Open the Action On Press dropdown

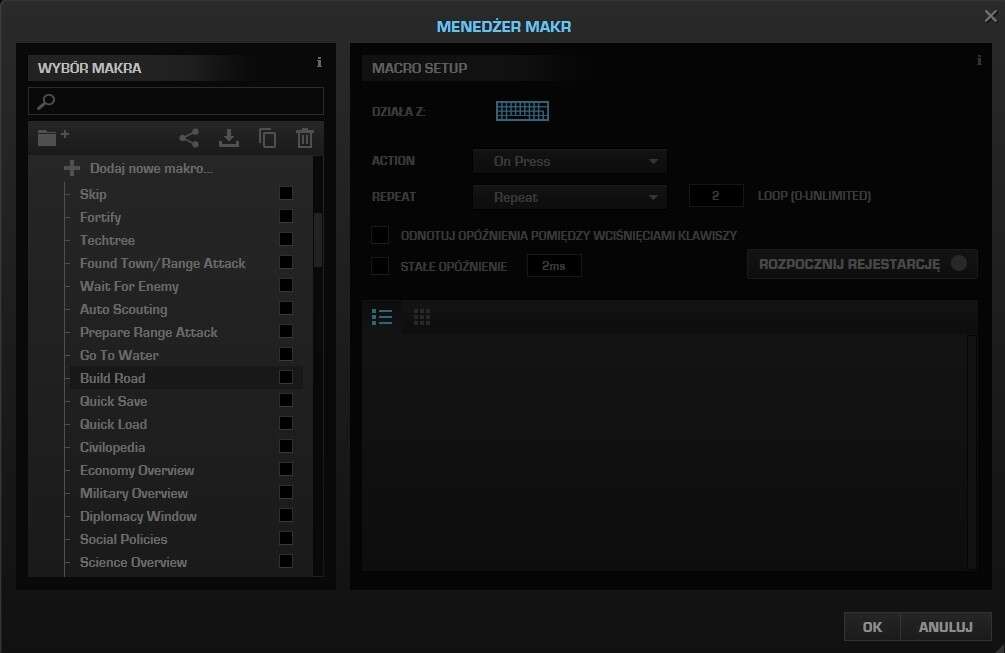[569, 161]
